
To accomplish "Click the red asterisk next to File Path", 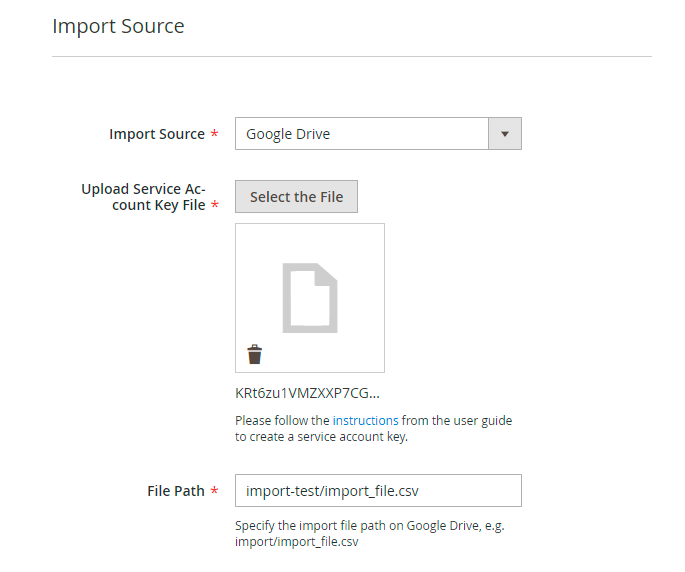I will [x=214, y=492].
